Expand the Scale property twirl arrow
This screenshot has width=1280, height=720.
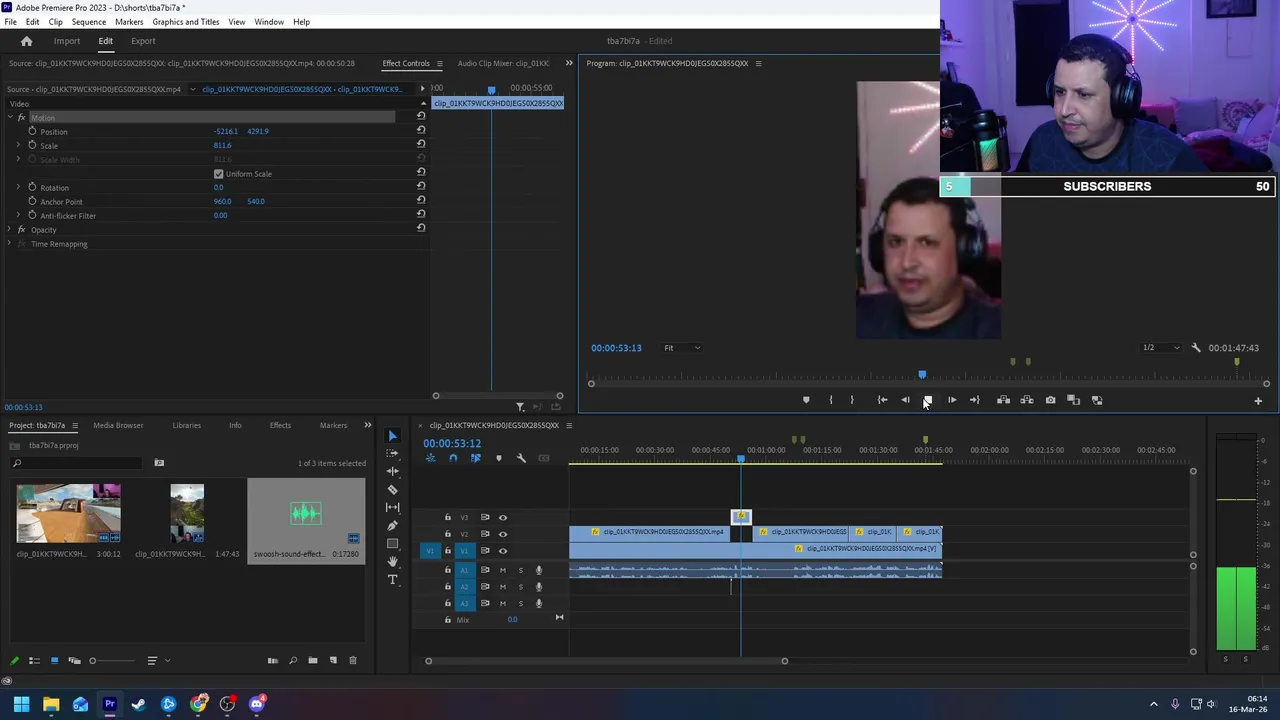click(18, 146)
